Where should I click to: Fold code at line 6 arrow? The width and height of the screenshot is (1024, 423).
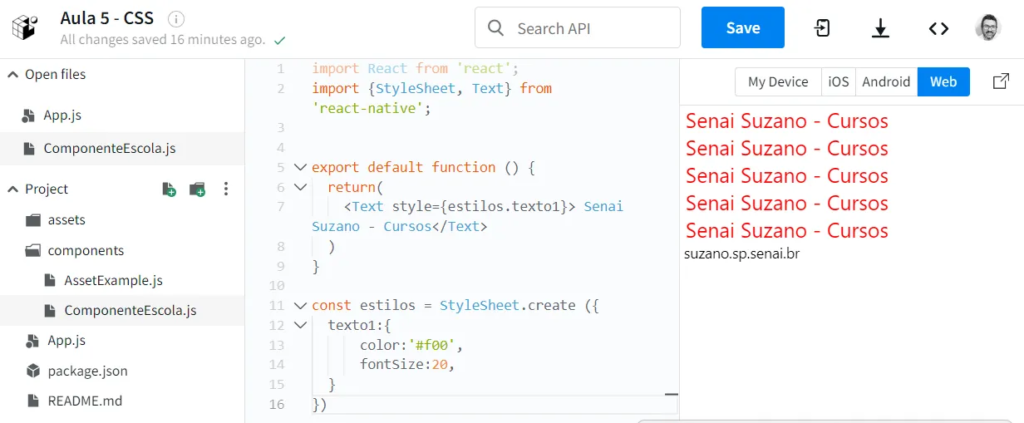point(300,187)
